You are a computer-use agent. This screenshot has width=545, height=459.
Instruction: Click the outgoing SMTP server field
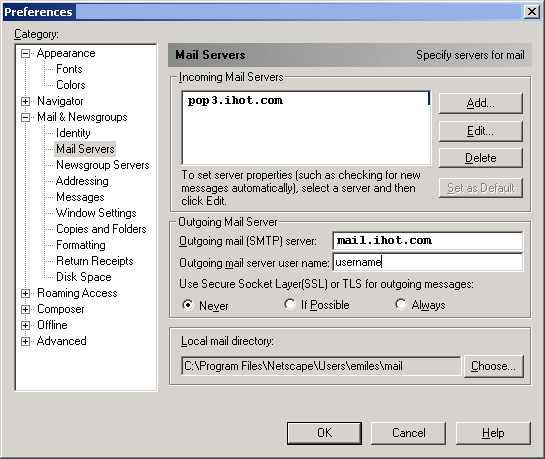tap(428, 240)
